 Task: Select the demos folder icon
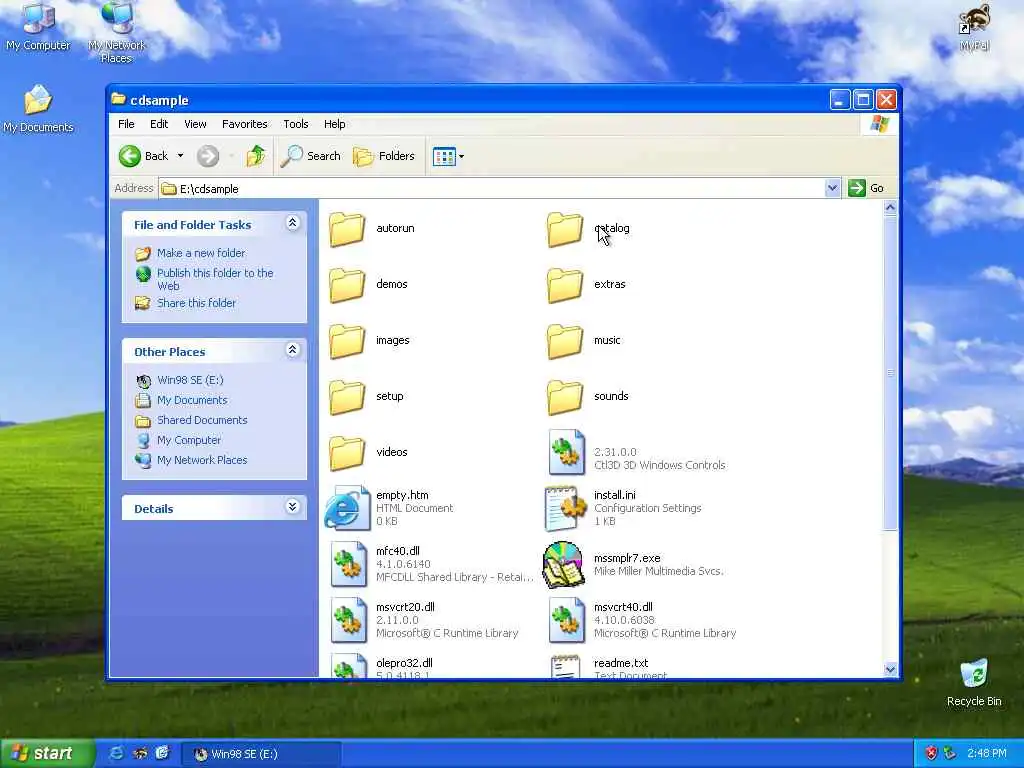[347, 285]
